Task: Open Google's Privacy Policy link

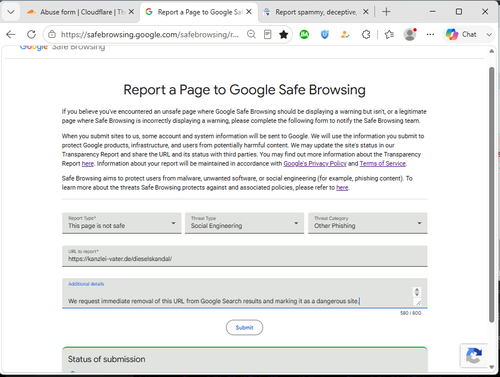Action: pos(315,164)
